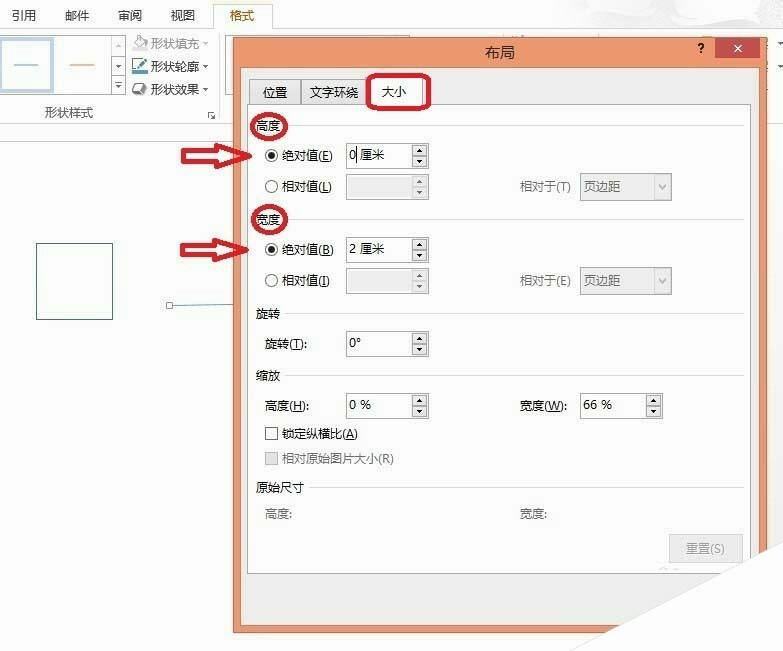Select width 相对值(I) radio button
The height and width of the screenshot is (651, 783).
point(271,281)
